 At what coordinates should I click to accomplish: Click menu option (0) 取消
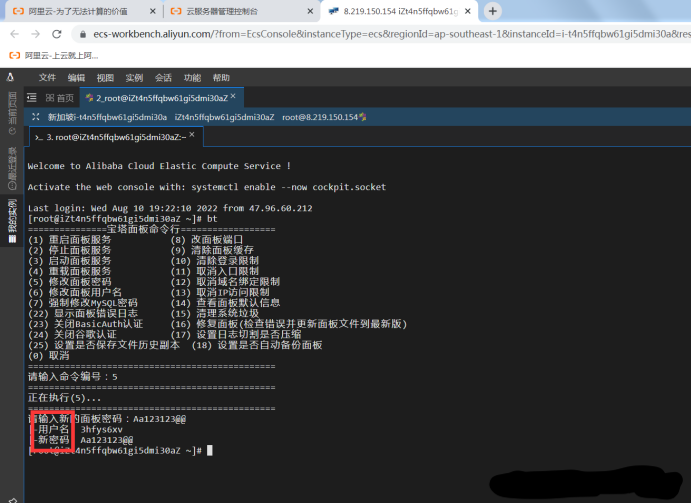(x=48, y=356)
